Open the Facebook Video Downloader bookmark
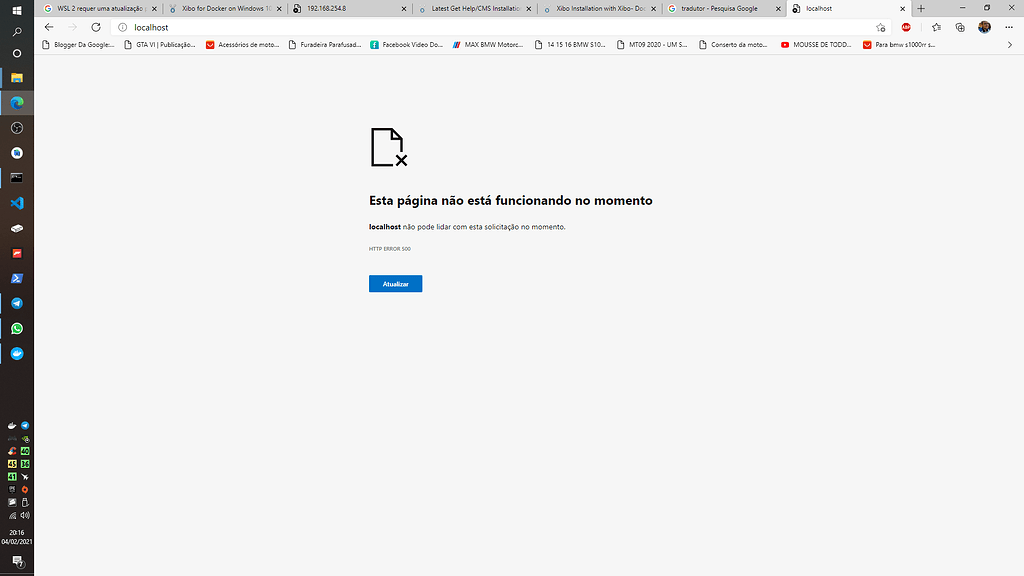This screenshot has height=576, width=1024. point(406,45)
